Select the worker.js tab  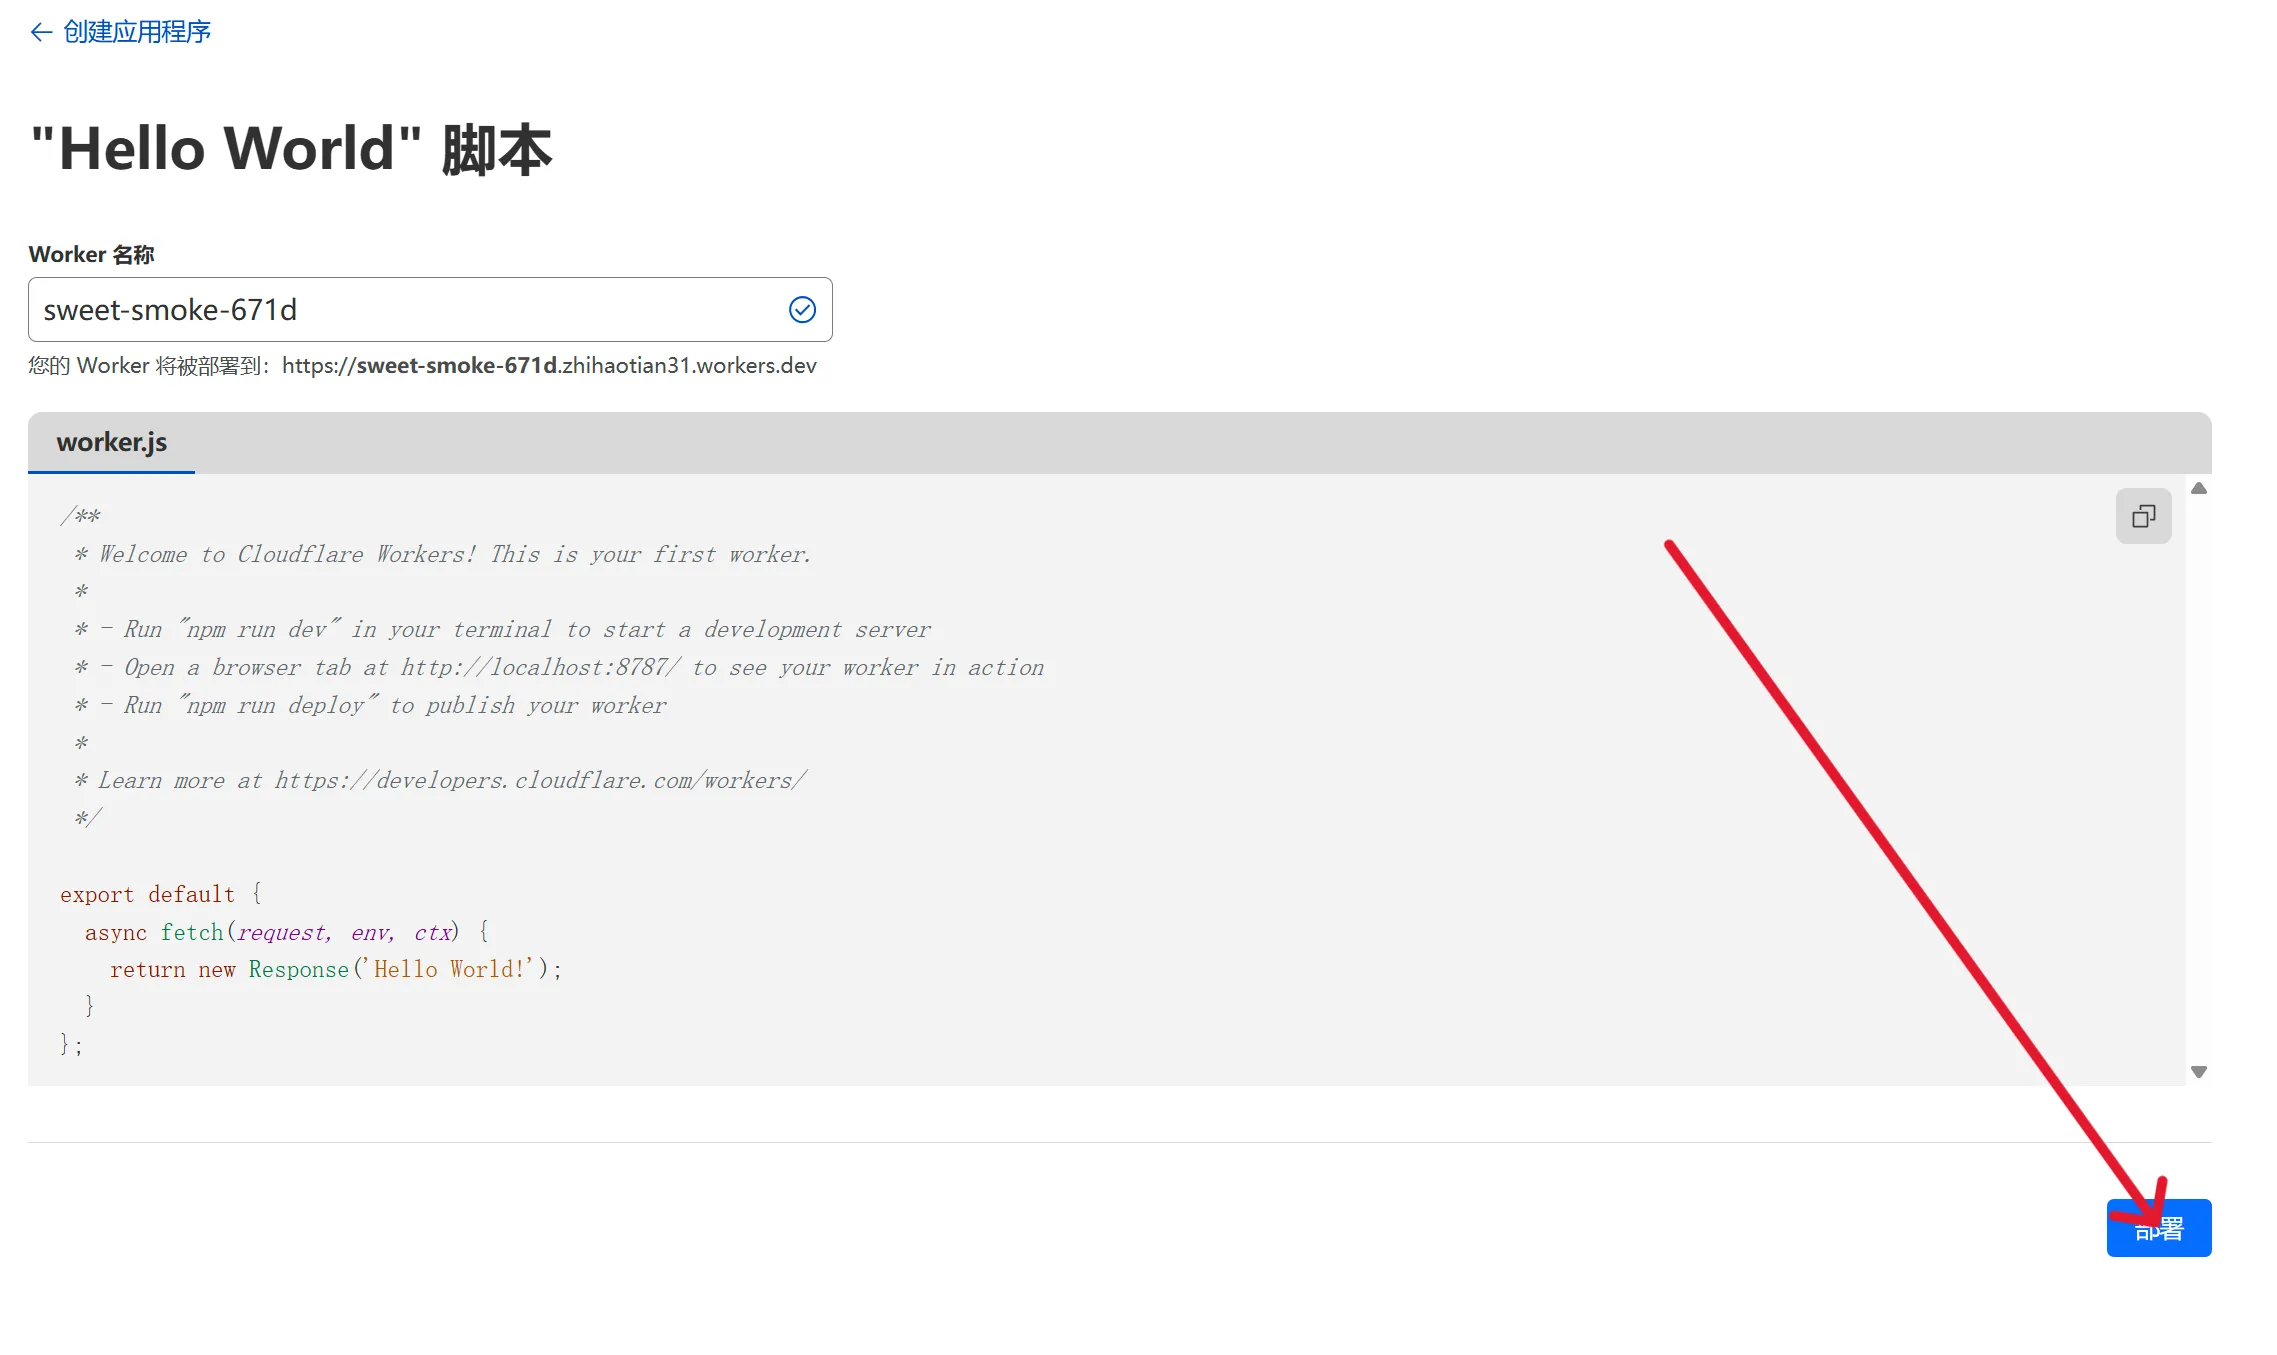[111, 442]
